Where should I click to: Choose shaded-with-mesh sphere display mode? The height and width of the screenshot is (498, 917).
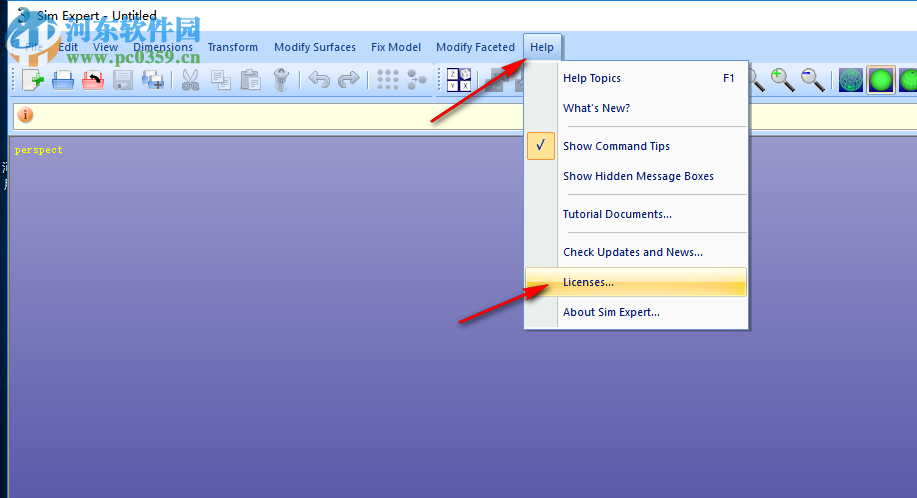pyautogui.click(x=908, y=80)
